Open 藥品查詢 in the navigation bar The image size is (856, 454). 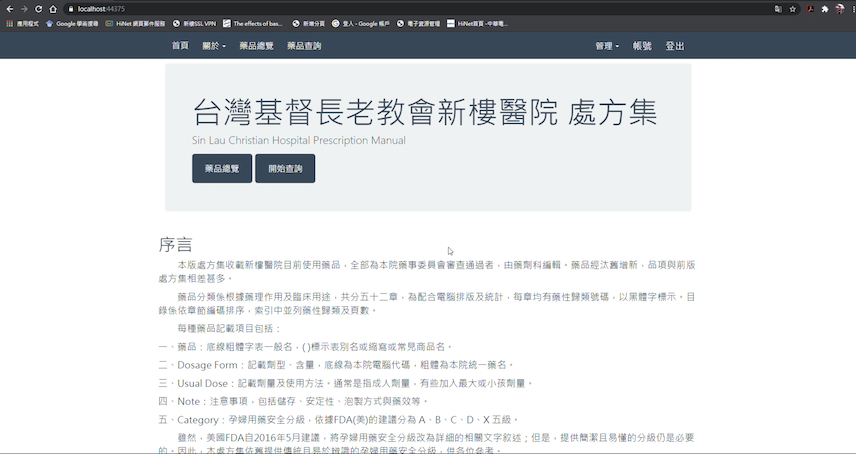click(x=304, y=46)
